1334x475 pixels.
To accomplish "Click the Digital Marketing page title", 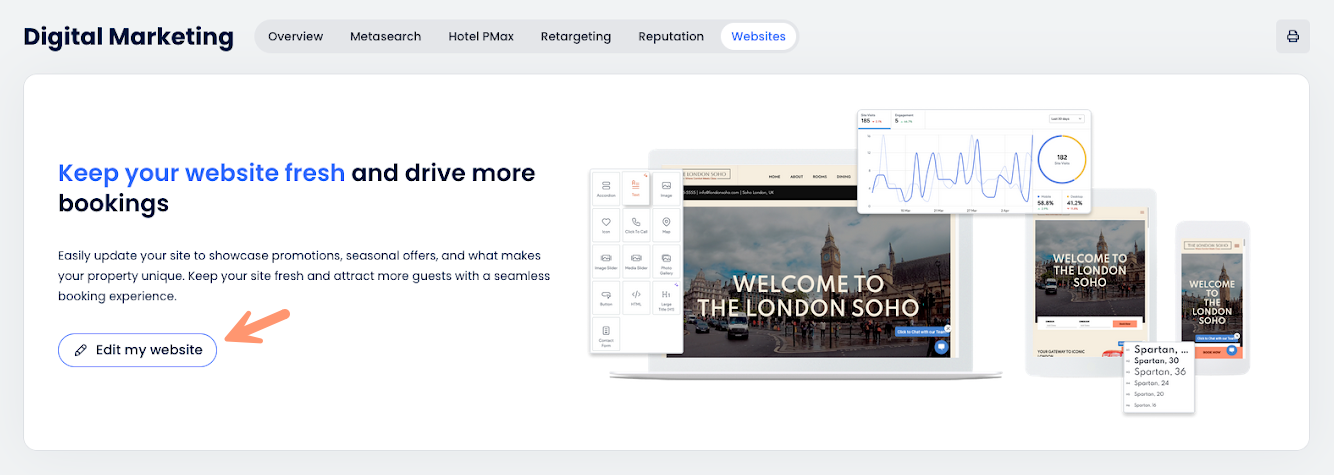I will point(128,37).
